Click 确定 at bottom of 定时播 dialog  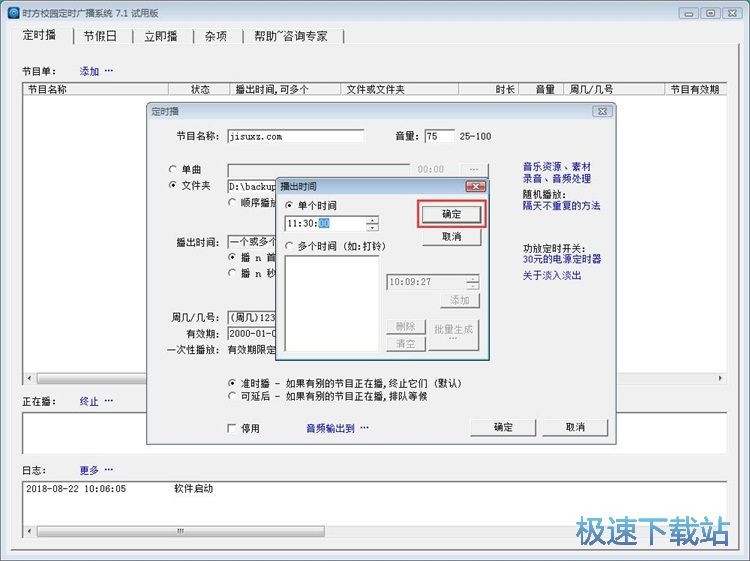click(503, 428)
